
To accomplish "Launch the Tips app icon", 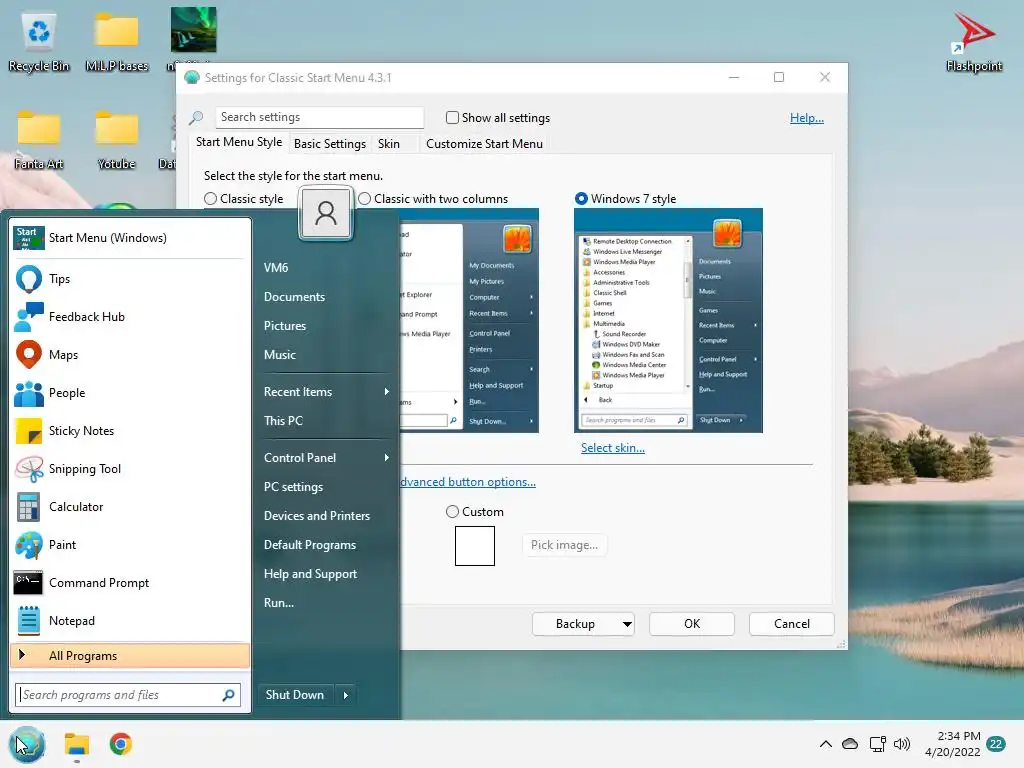I will tap(29, 279).
